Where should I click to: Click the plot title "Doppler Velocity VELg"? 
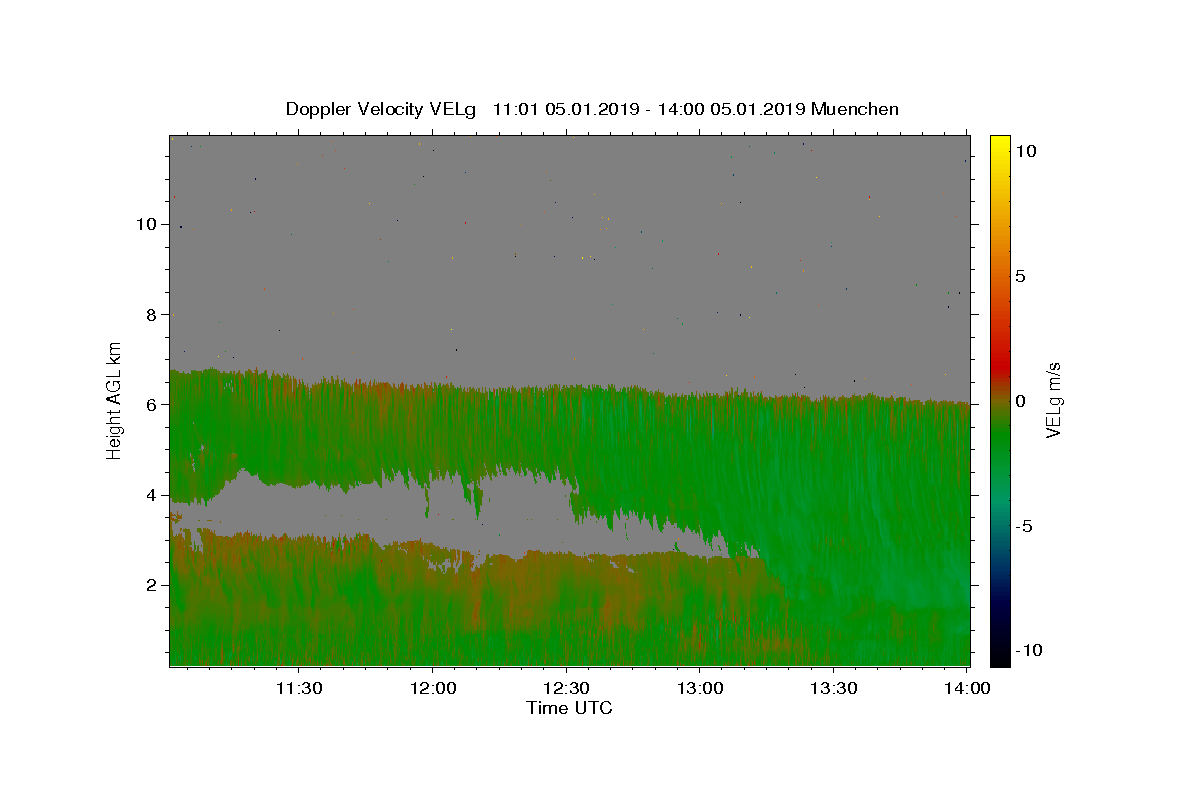tap(381, 110)
